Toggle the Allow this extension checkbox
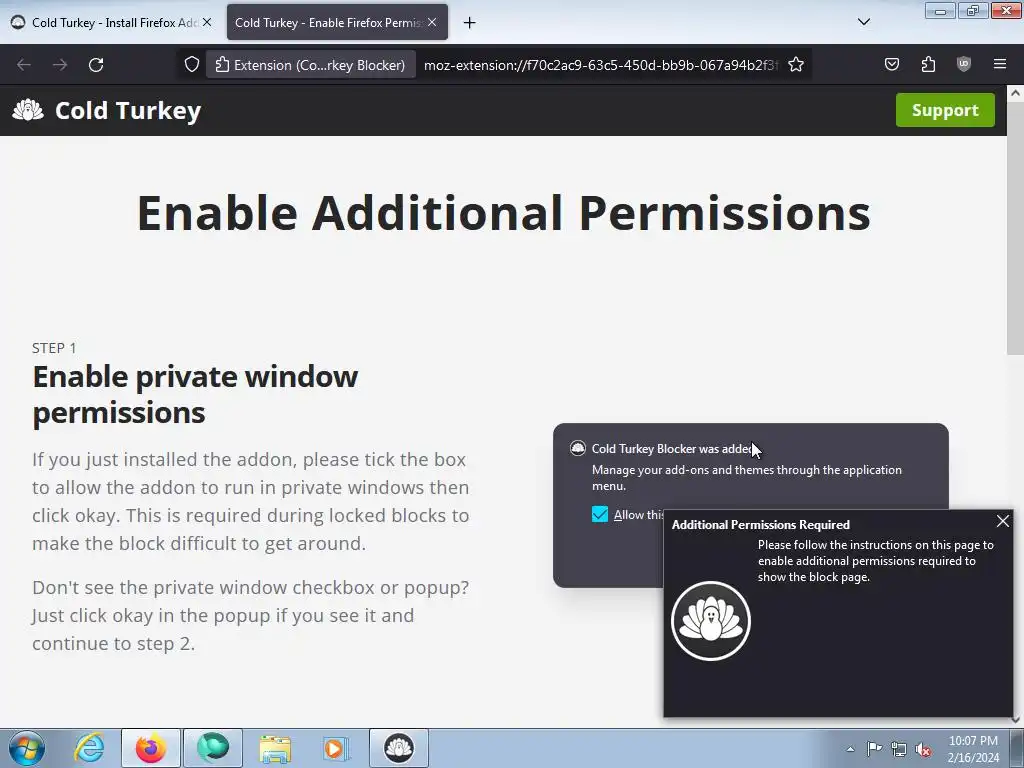 (600, 515)
